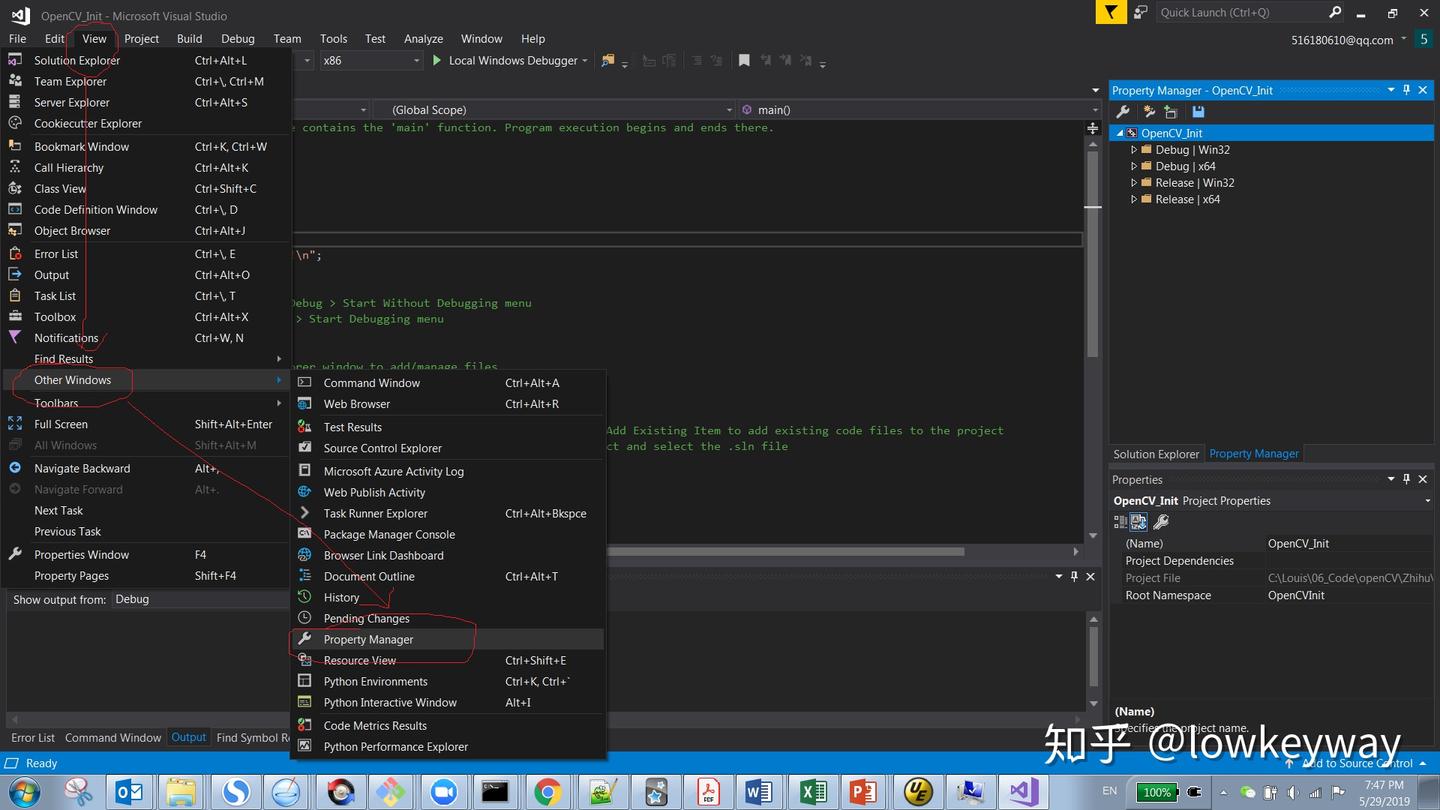This screenshot has width=1440, height=810.
Task: Click the feedback notification flag icon
Action: point(1110,12)
